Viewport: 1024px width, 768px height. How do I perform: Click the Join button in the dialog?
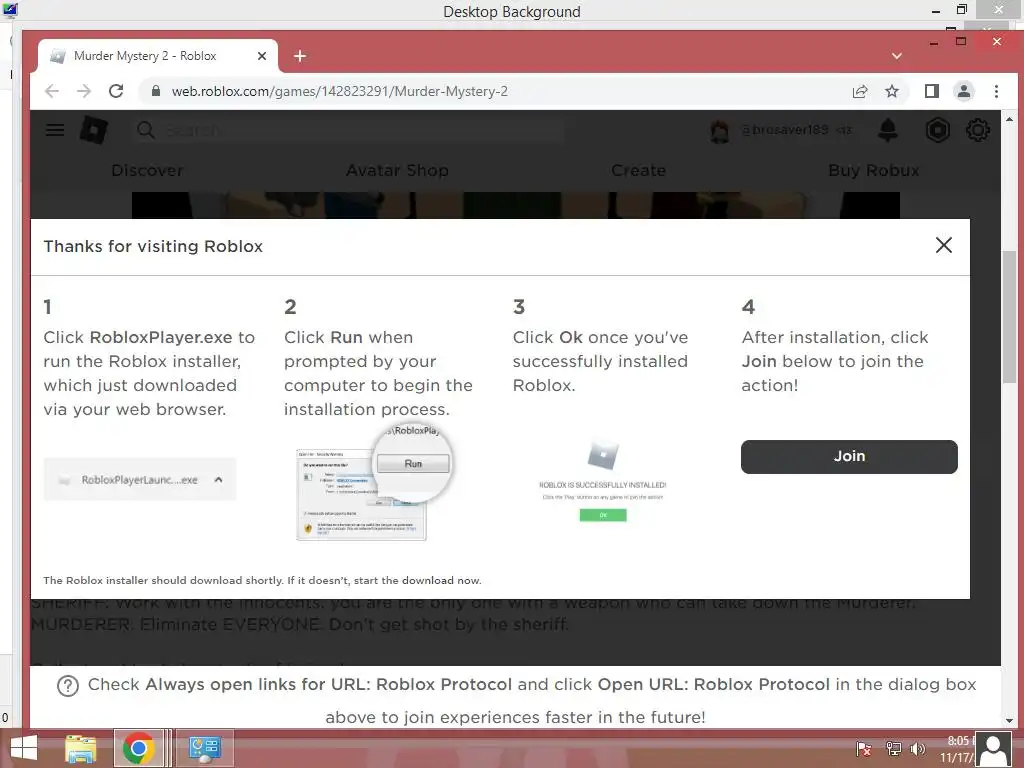(x=849, y=456)
